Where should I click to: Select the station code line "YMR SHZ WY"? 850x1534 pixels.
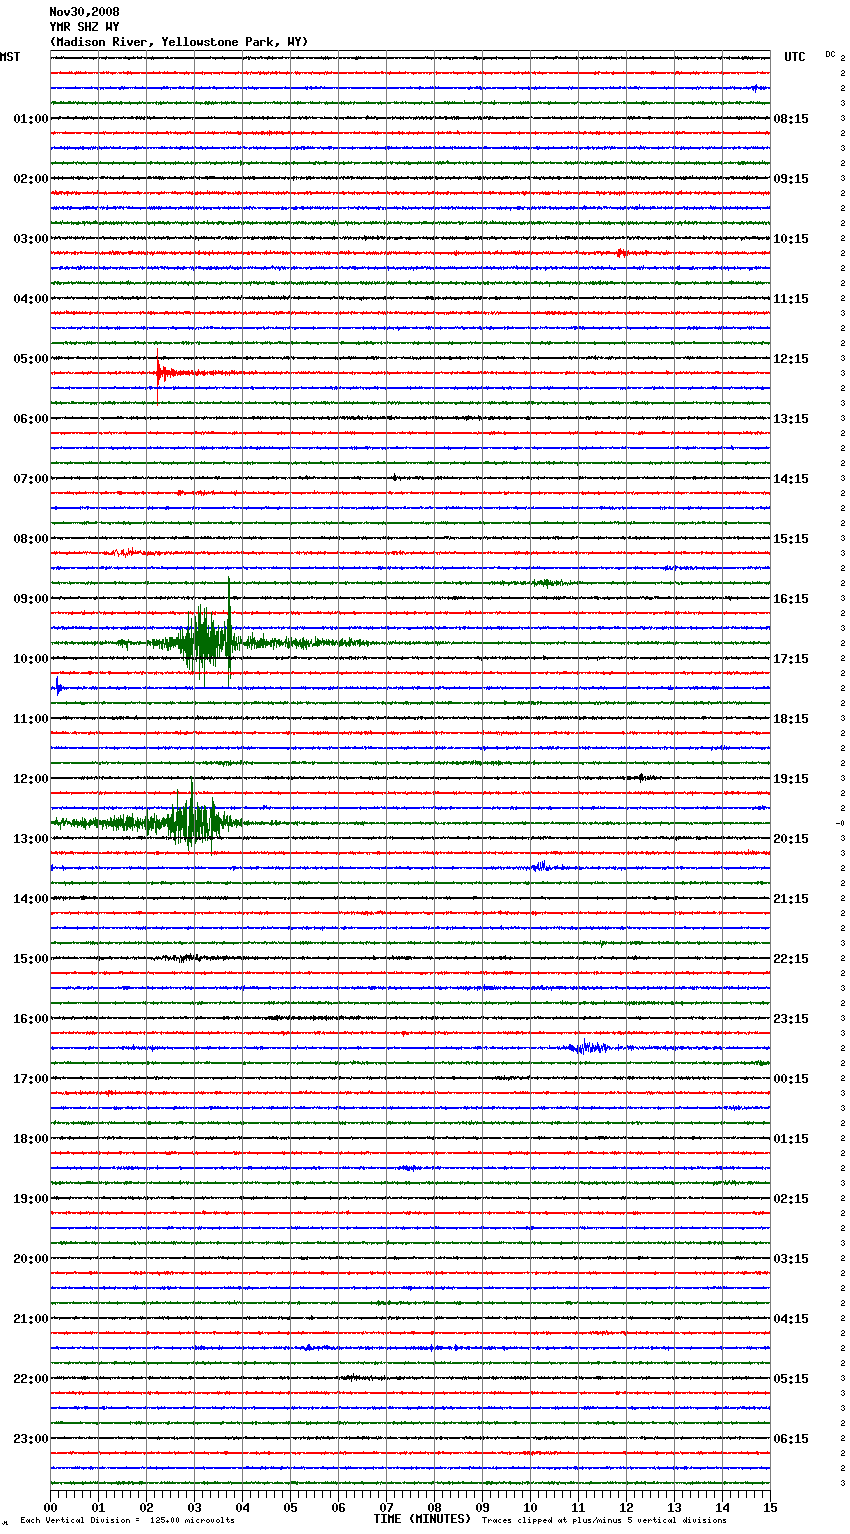point(84,27)
